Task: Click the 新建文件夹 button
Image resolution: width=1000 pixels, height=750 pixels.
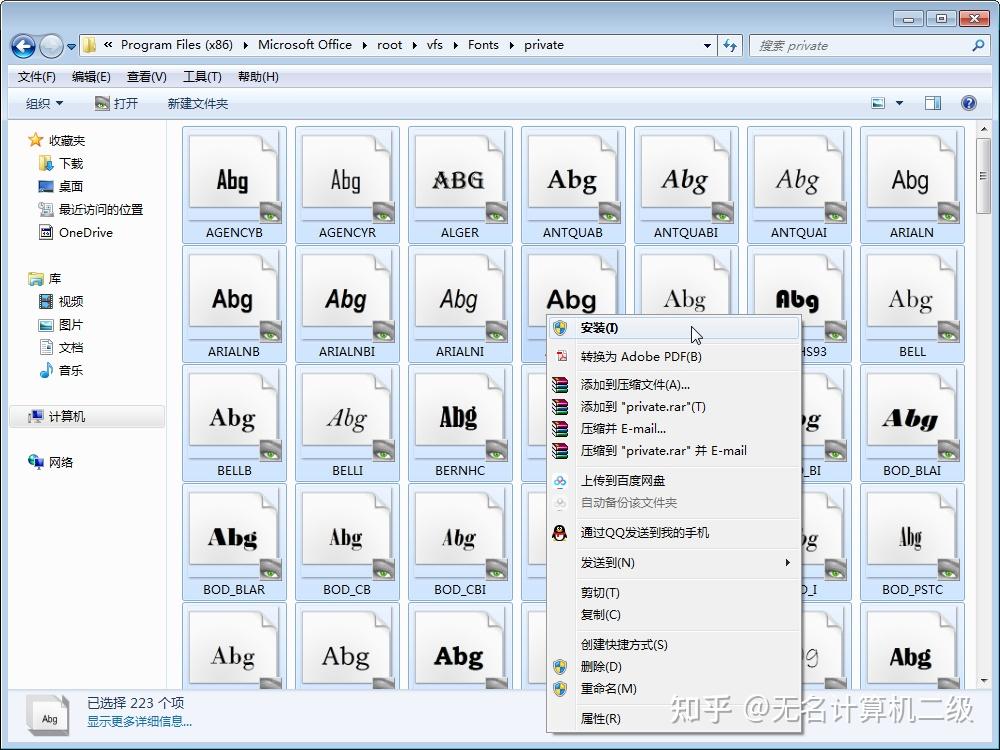Action: [x=198, y=103]
